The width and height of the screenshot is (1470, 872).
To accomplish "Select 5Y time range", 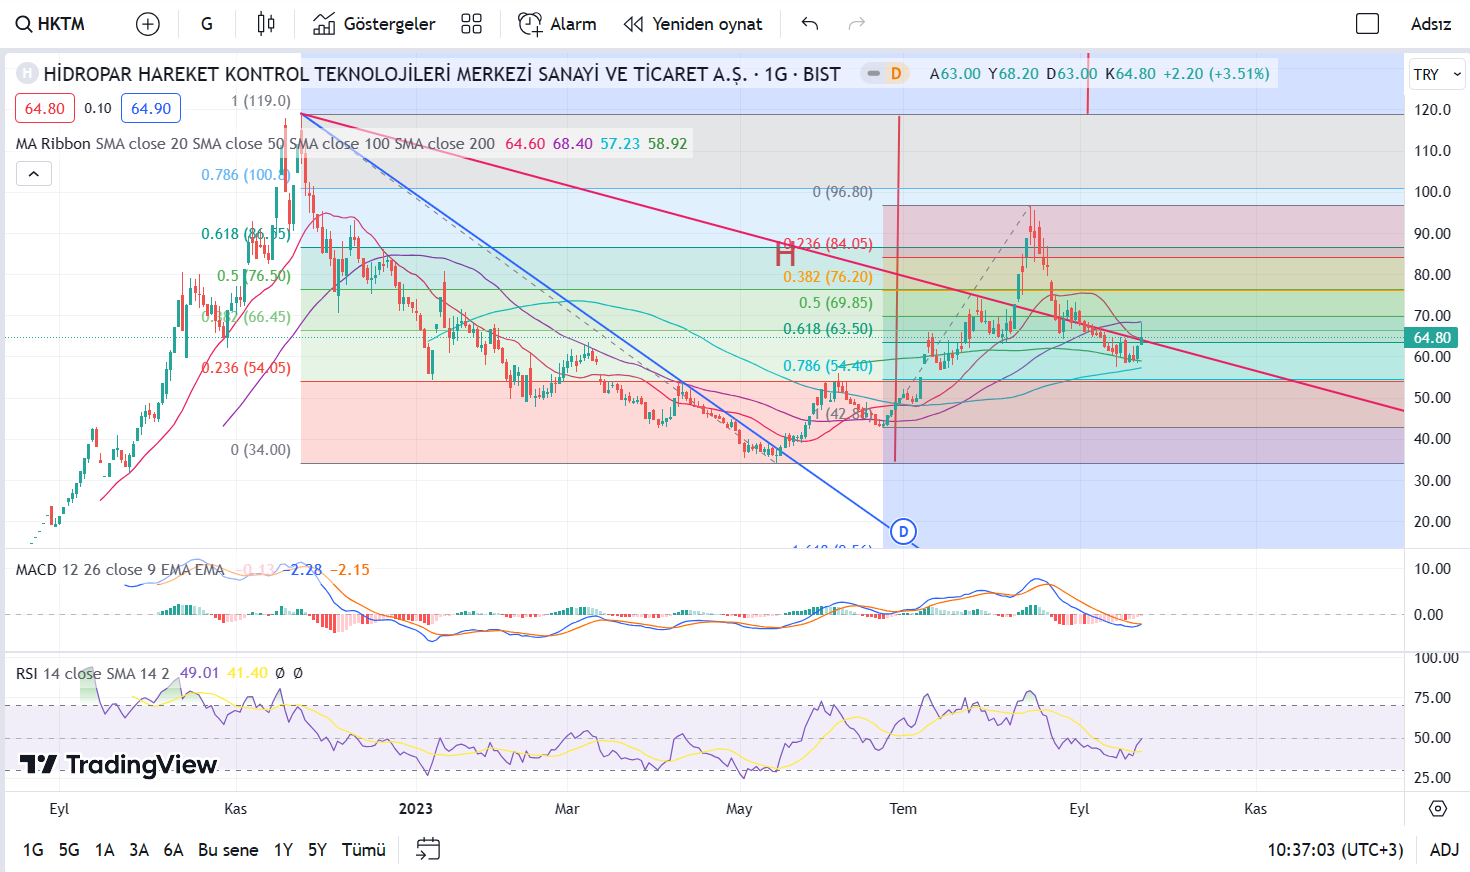I will click(317, 850).
